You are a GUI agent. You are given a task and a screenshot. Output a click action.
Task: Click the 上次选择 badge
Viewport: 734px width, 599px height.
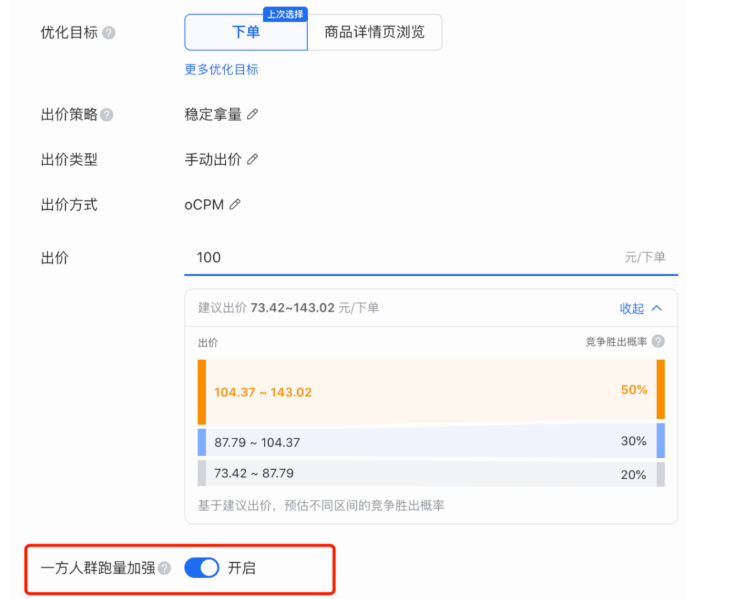coord(285,14)
